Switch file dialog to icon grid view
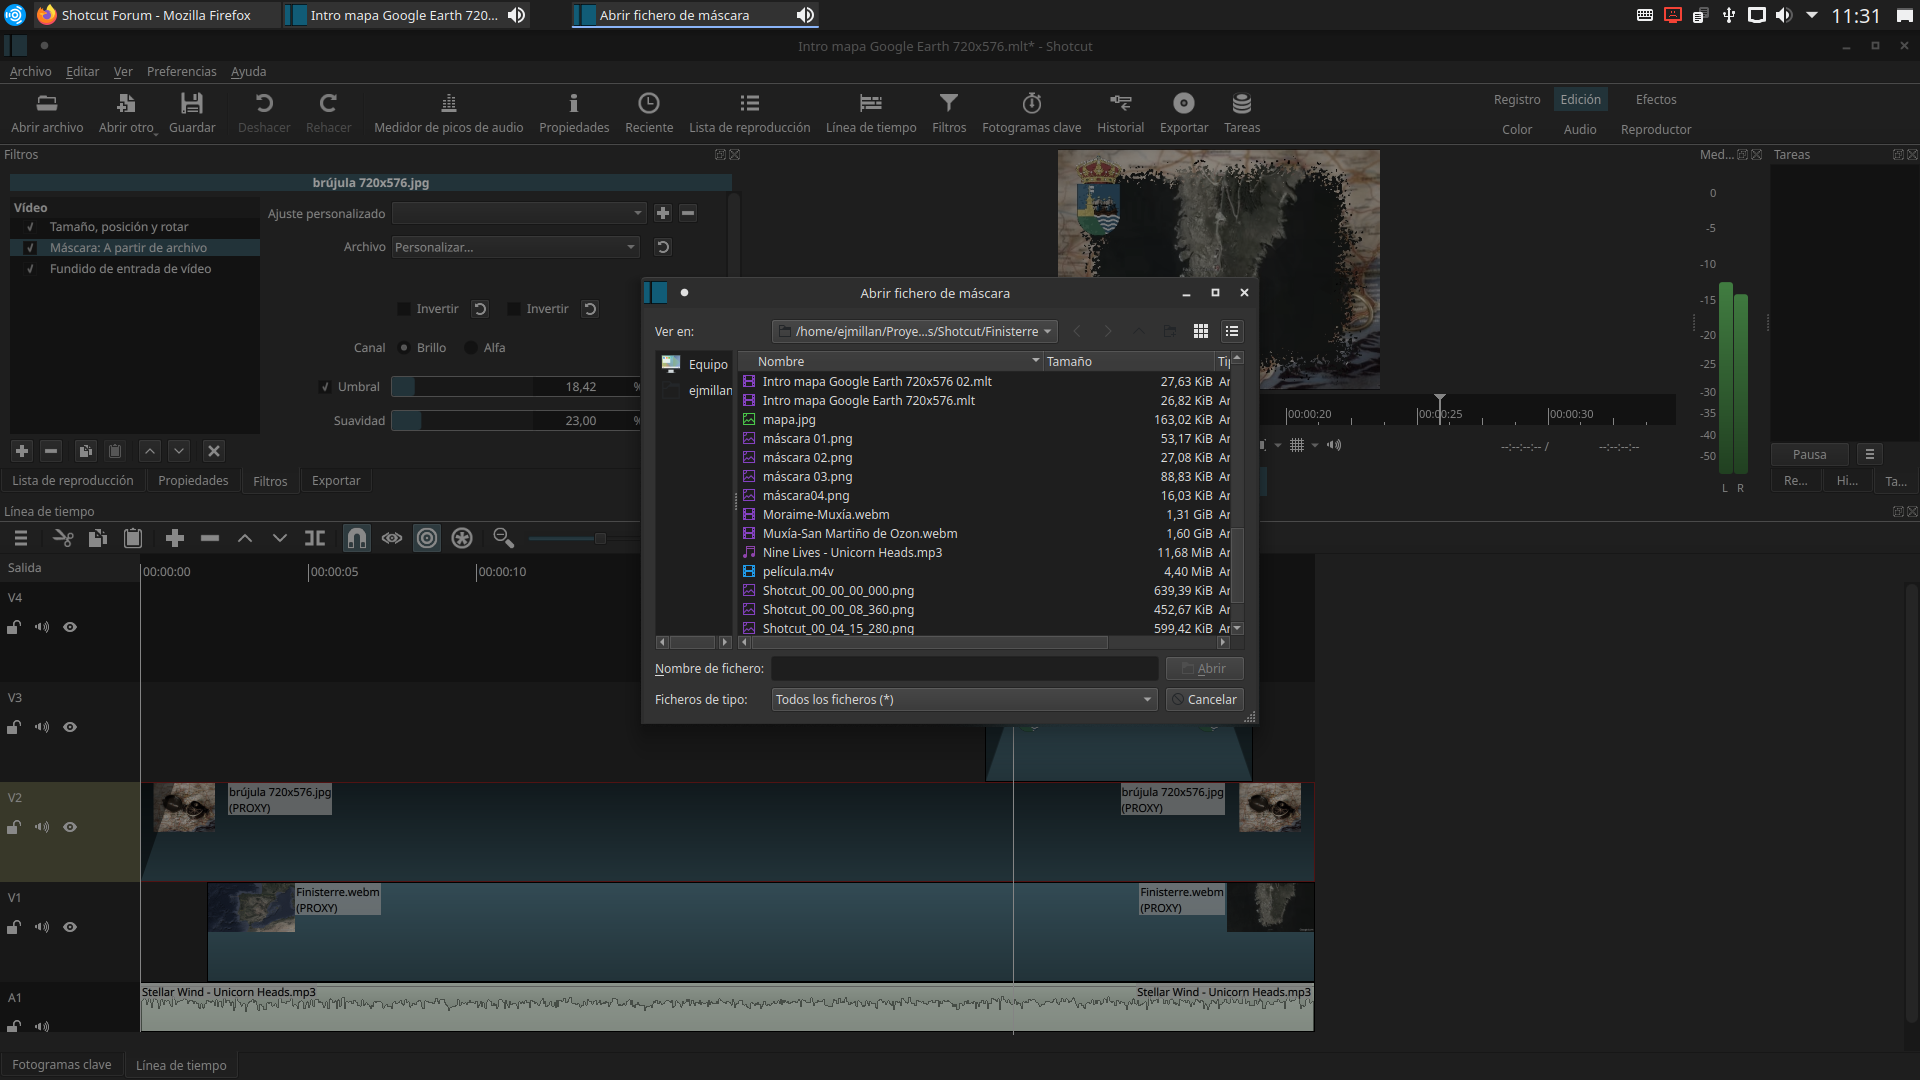This screenshot has height=1080, width=1920. pos(1201,331)
